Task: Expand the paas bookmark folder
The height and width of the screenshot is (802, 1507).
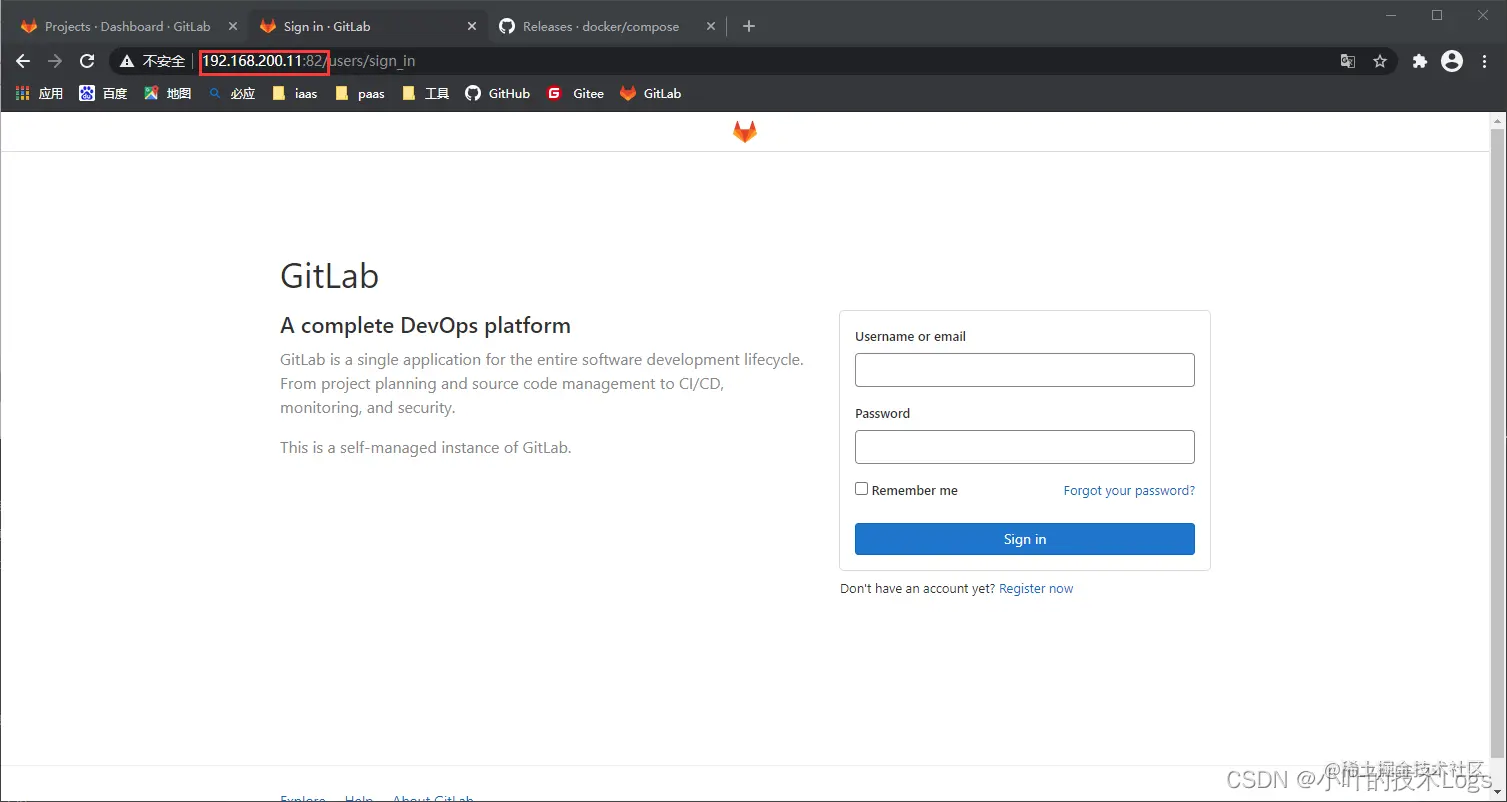Action: (x=360, y=93)
